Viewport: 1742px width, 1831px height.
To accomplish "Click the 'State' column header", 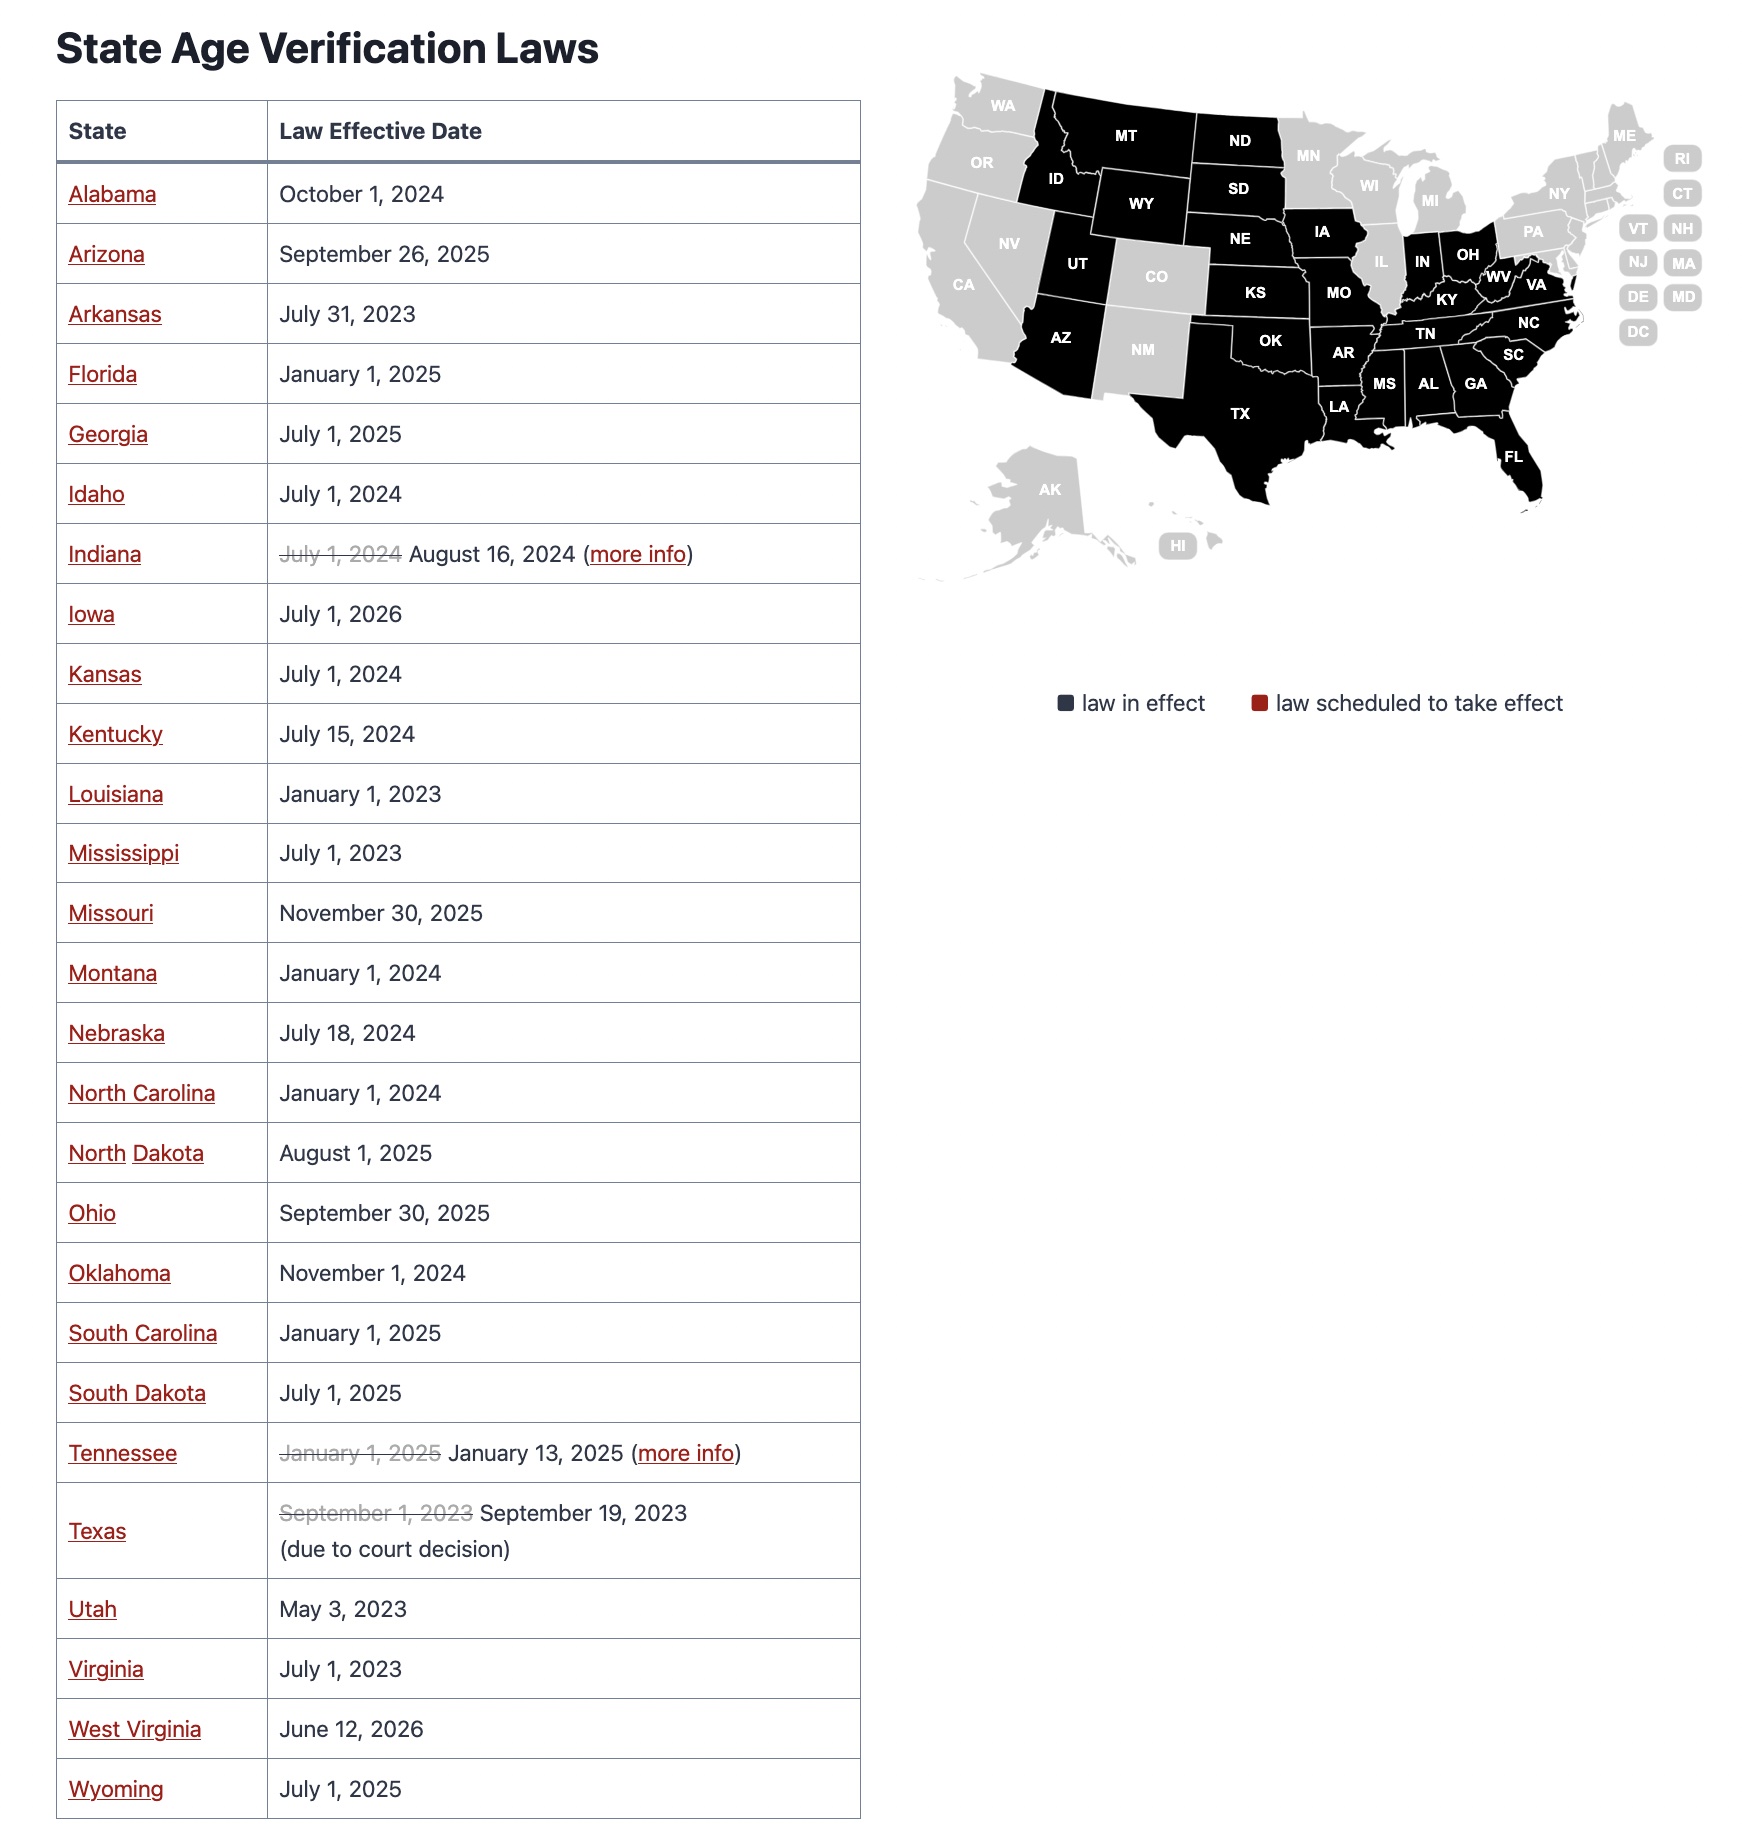I will click(97, 131).
